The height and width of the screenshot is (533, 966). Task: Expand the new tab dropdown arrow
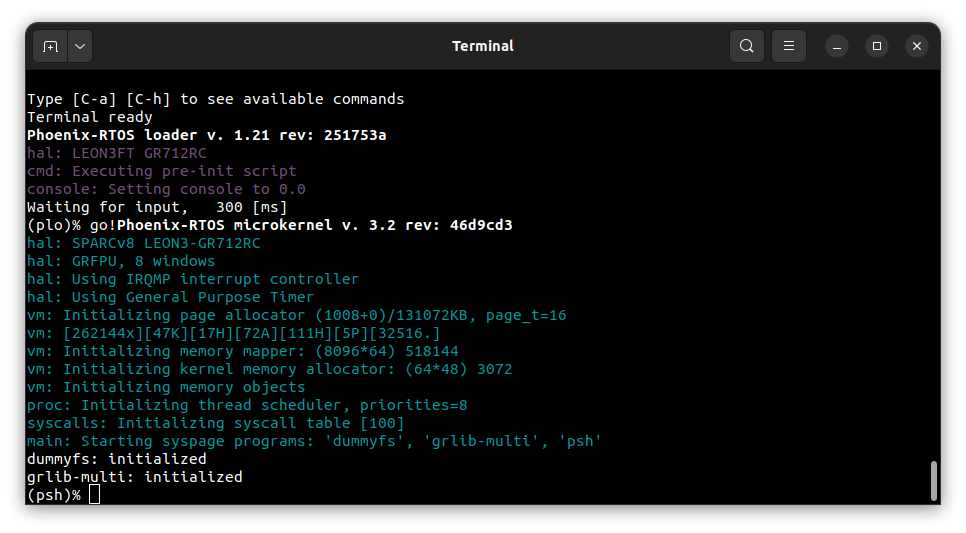[x=80, y=46]
